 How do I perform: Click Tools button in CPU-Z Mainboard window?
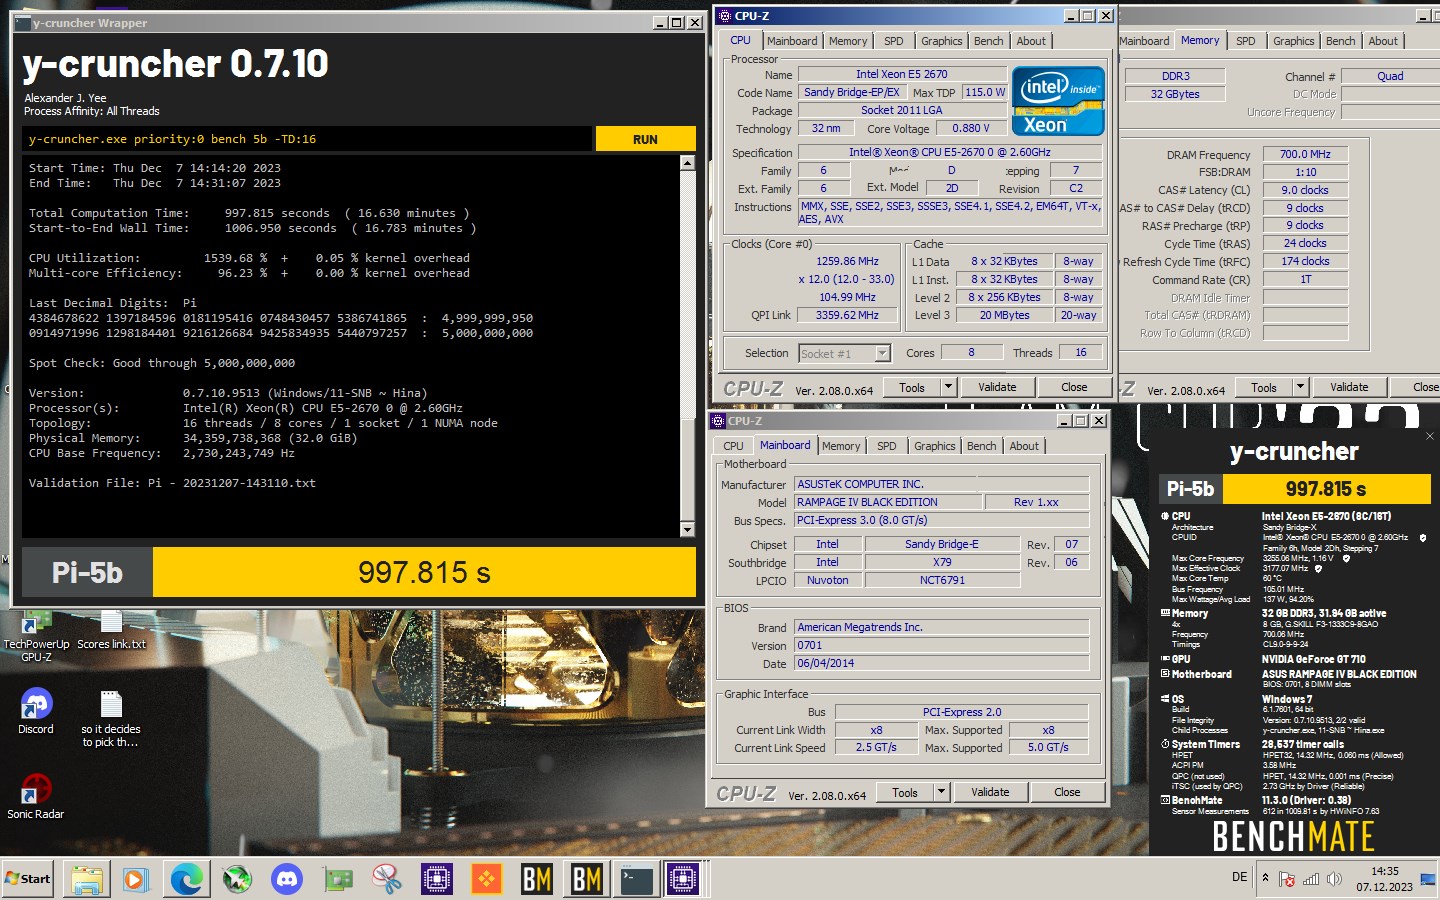905,792
